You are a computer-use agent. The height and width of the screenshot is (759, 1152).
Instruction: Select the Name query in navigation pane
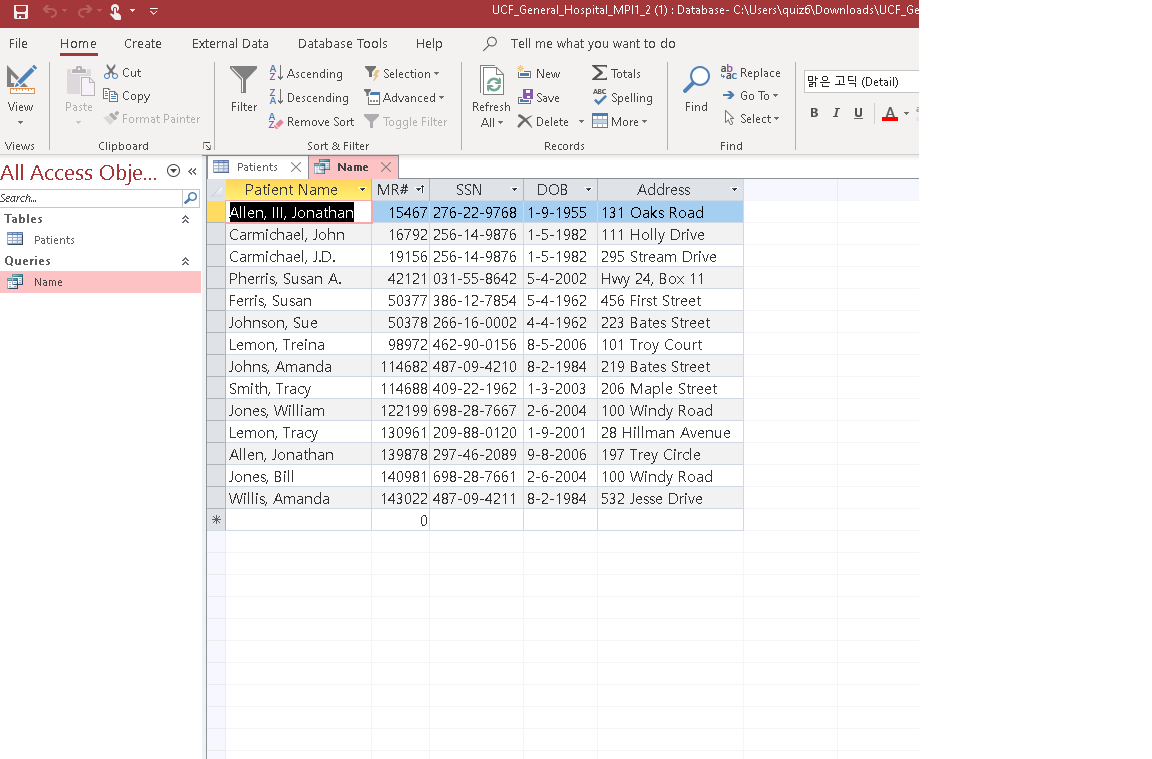click(100, 282)
